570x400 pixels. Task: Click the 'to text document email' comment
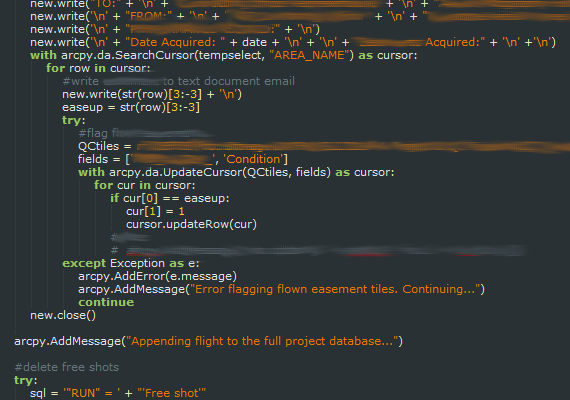pos(229,81)
